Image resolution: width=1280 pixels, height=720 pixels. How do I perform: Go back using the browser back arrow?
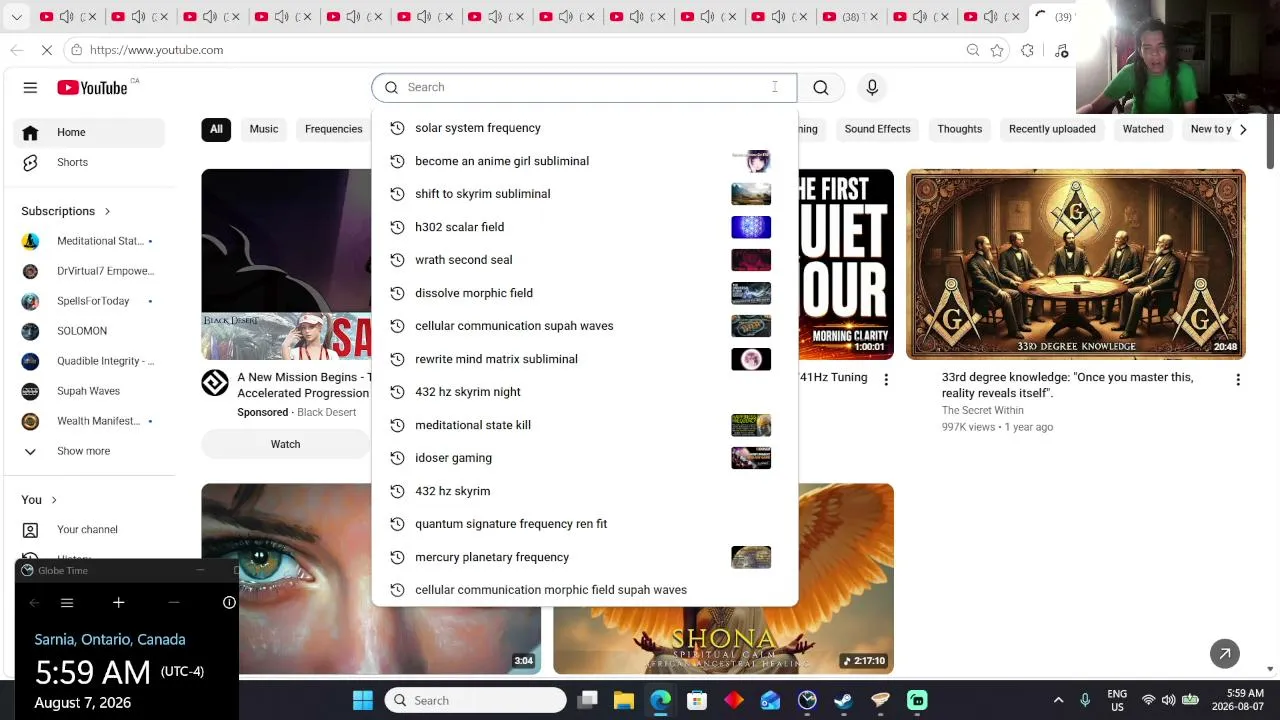17,50
